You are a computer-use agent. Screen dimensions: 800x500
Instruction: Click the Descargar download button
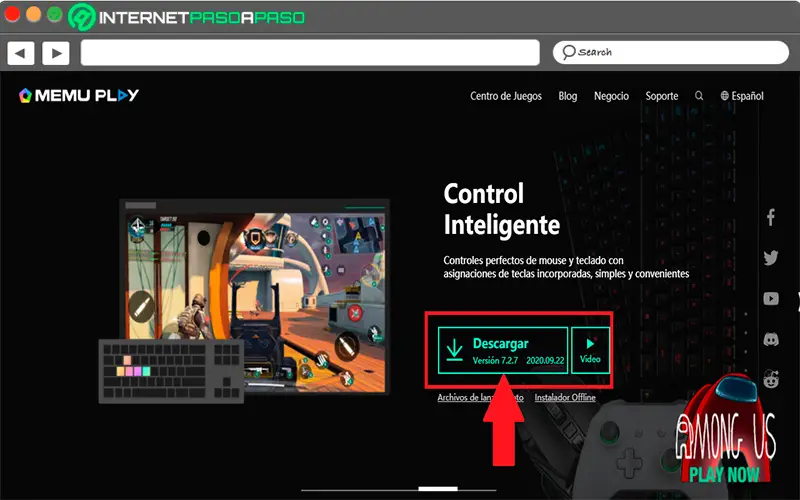tap(503, 351)
